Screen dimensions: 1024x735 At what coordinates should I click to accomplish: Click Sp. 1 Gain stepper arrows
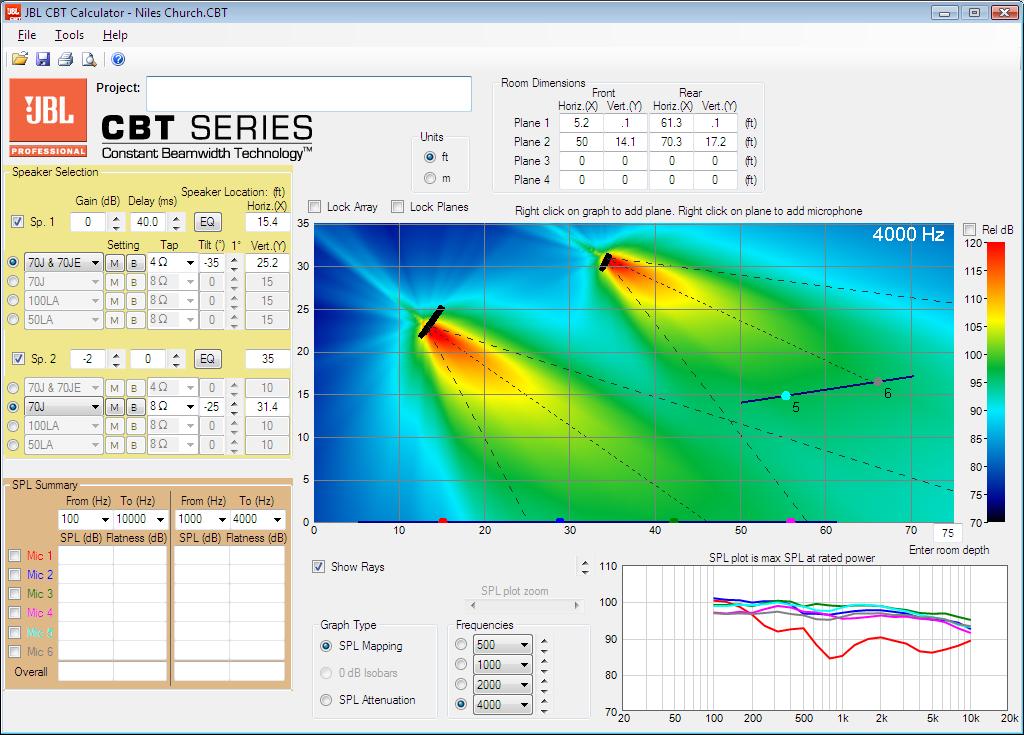point(116,222)
